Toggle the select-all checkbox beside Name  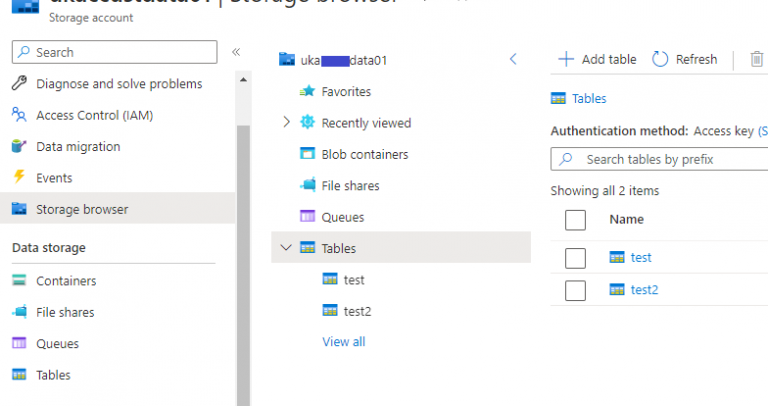(575, 220)
